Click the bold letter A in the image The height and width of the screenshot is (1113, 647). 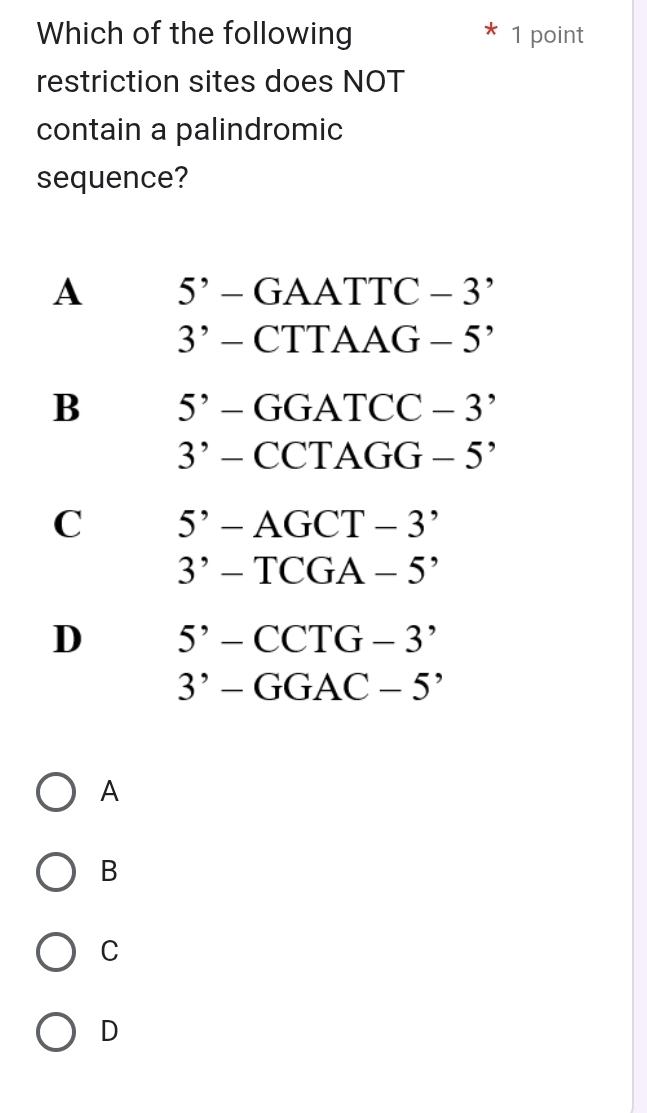(x=68, y=292)
